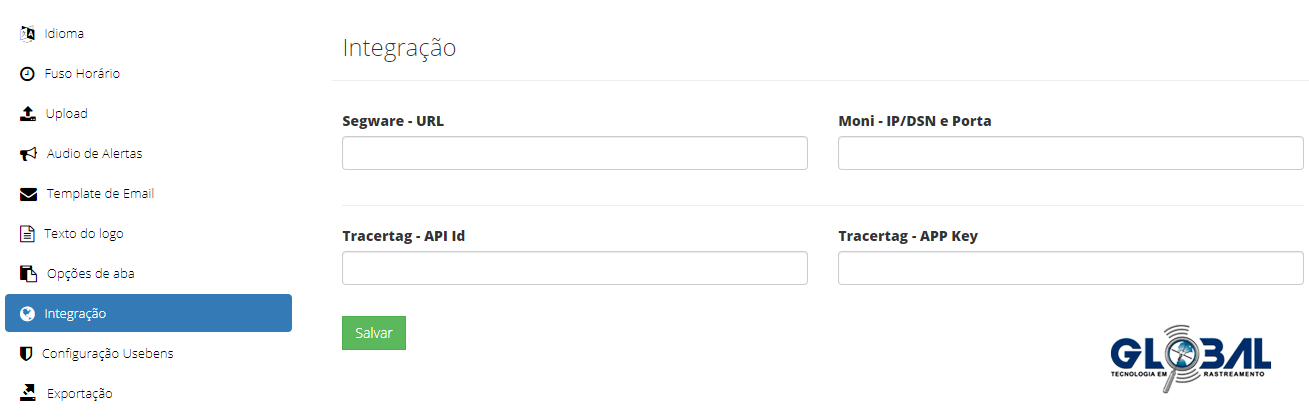Click the Opções de aba clipboard icon

[28, 274]
